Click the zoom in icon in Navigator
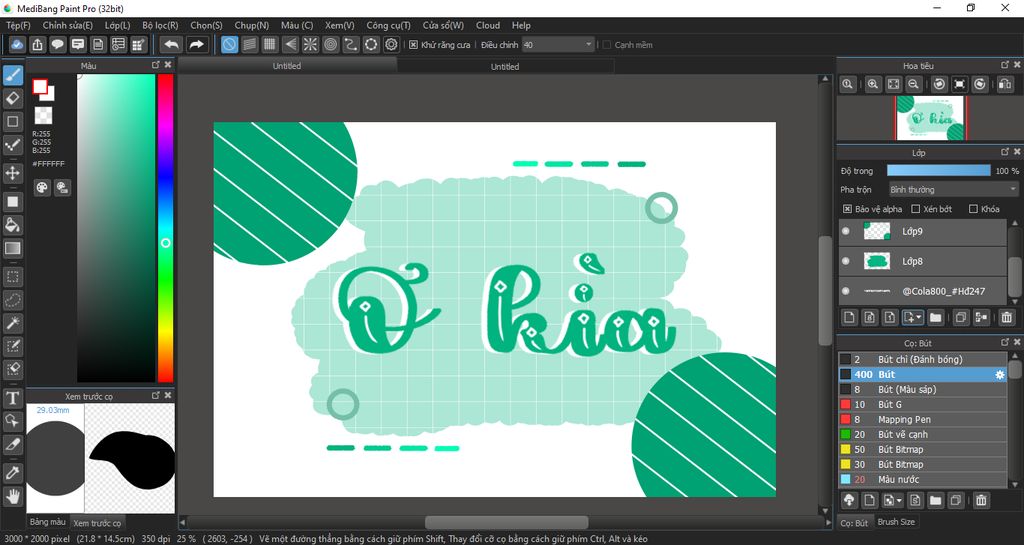Viewport: 1024px width, 545px height. [873, 85]
